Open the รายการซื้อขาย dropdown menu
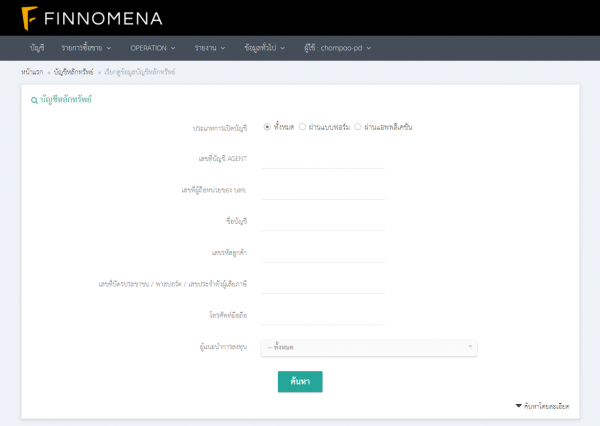 [86, 48]
